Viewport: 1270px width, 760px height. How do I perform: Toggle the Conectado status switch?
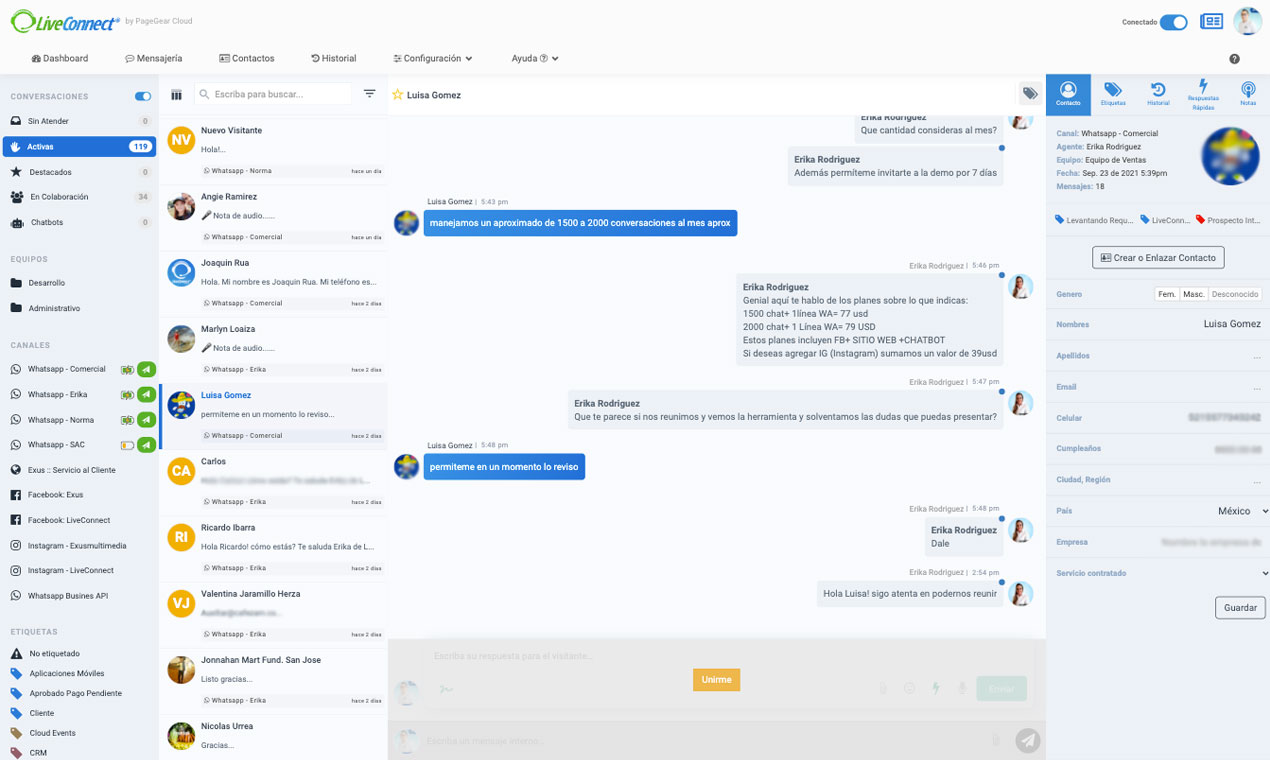1173,22
